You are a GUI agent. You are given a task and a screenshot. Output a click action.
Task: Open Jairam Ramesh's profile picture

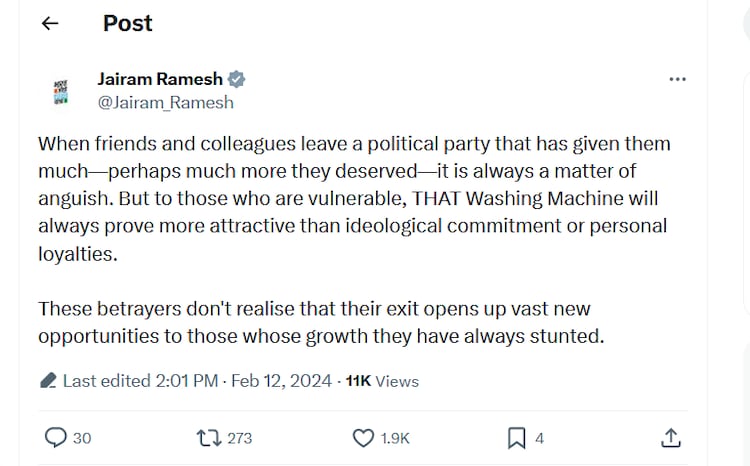tap(59, 90)
